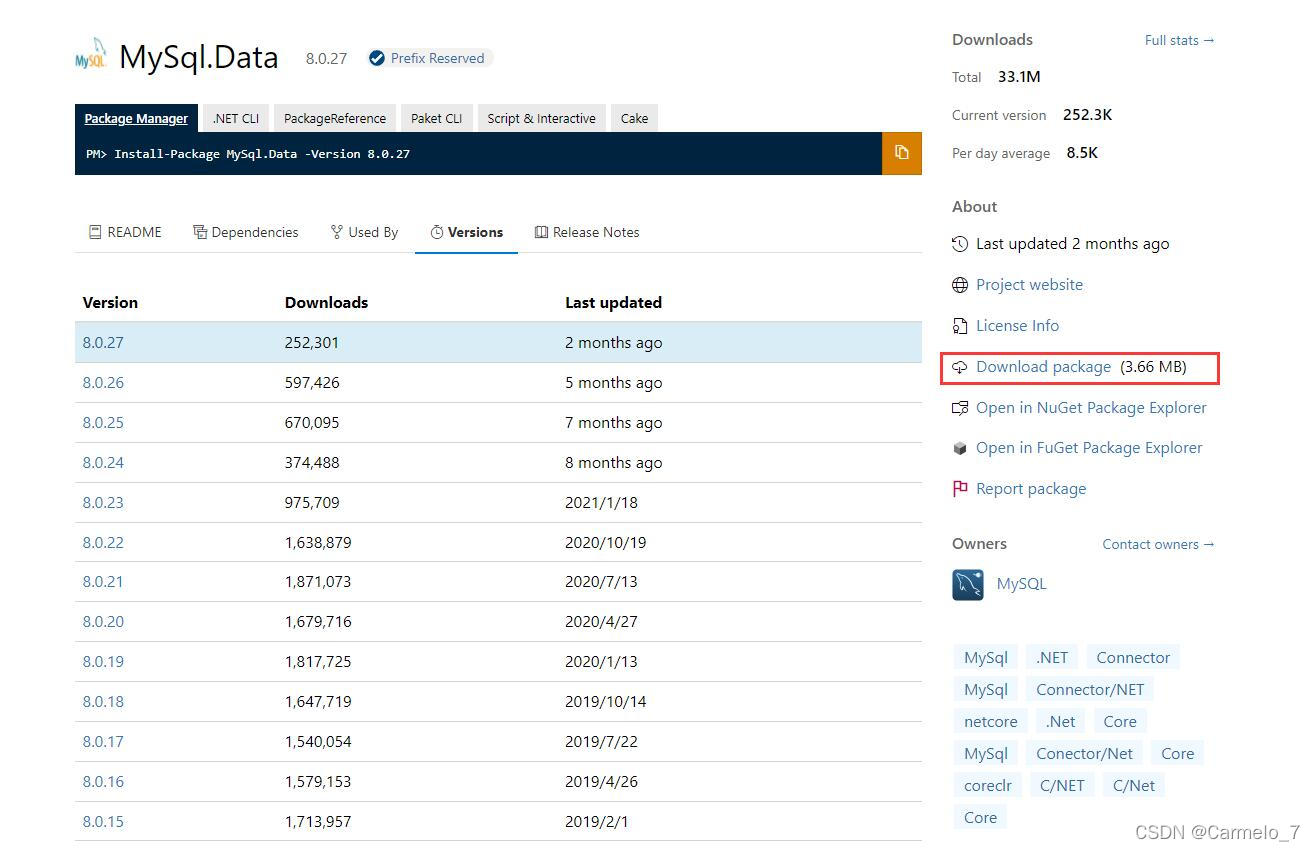Click the Prefix Reserved checkmark badge icon
The image size is (1315, 851).
coord(377,58)
